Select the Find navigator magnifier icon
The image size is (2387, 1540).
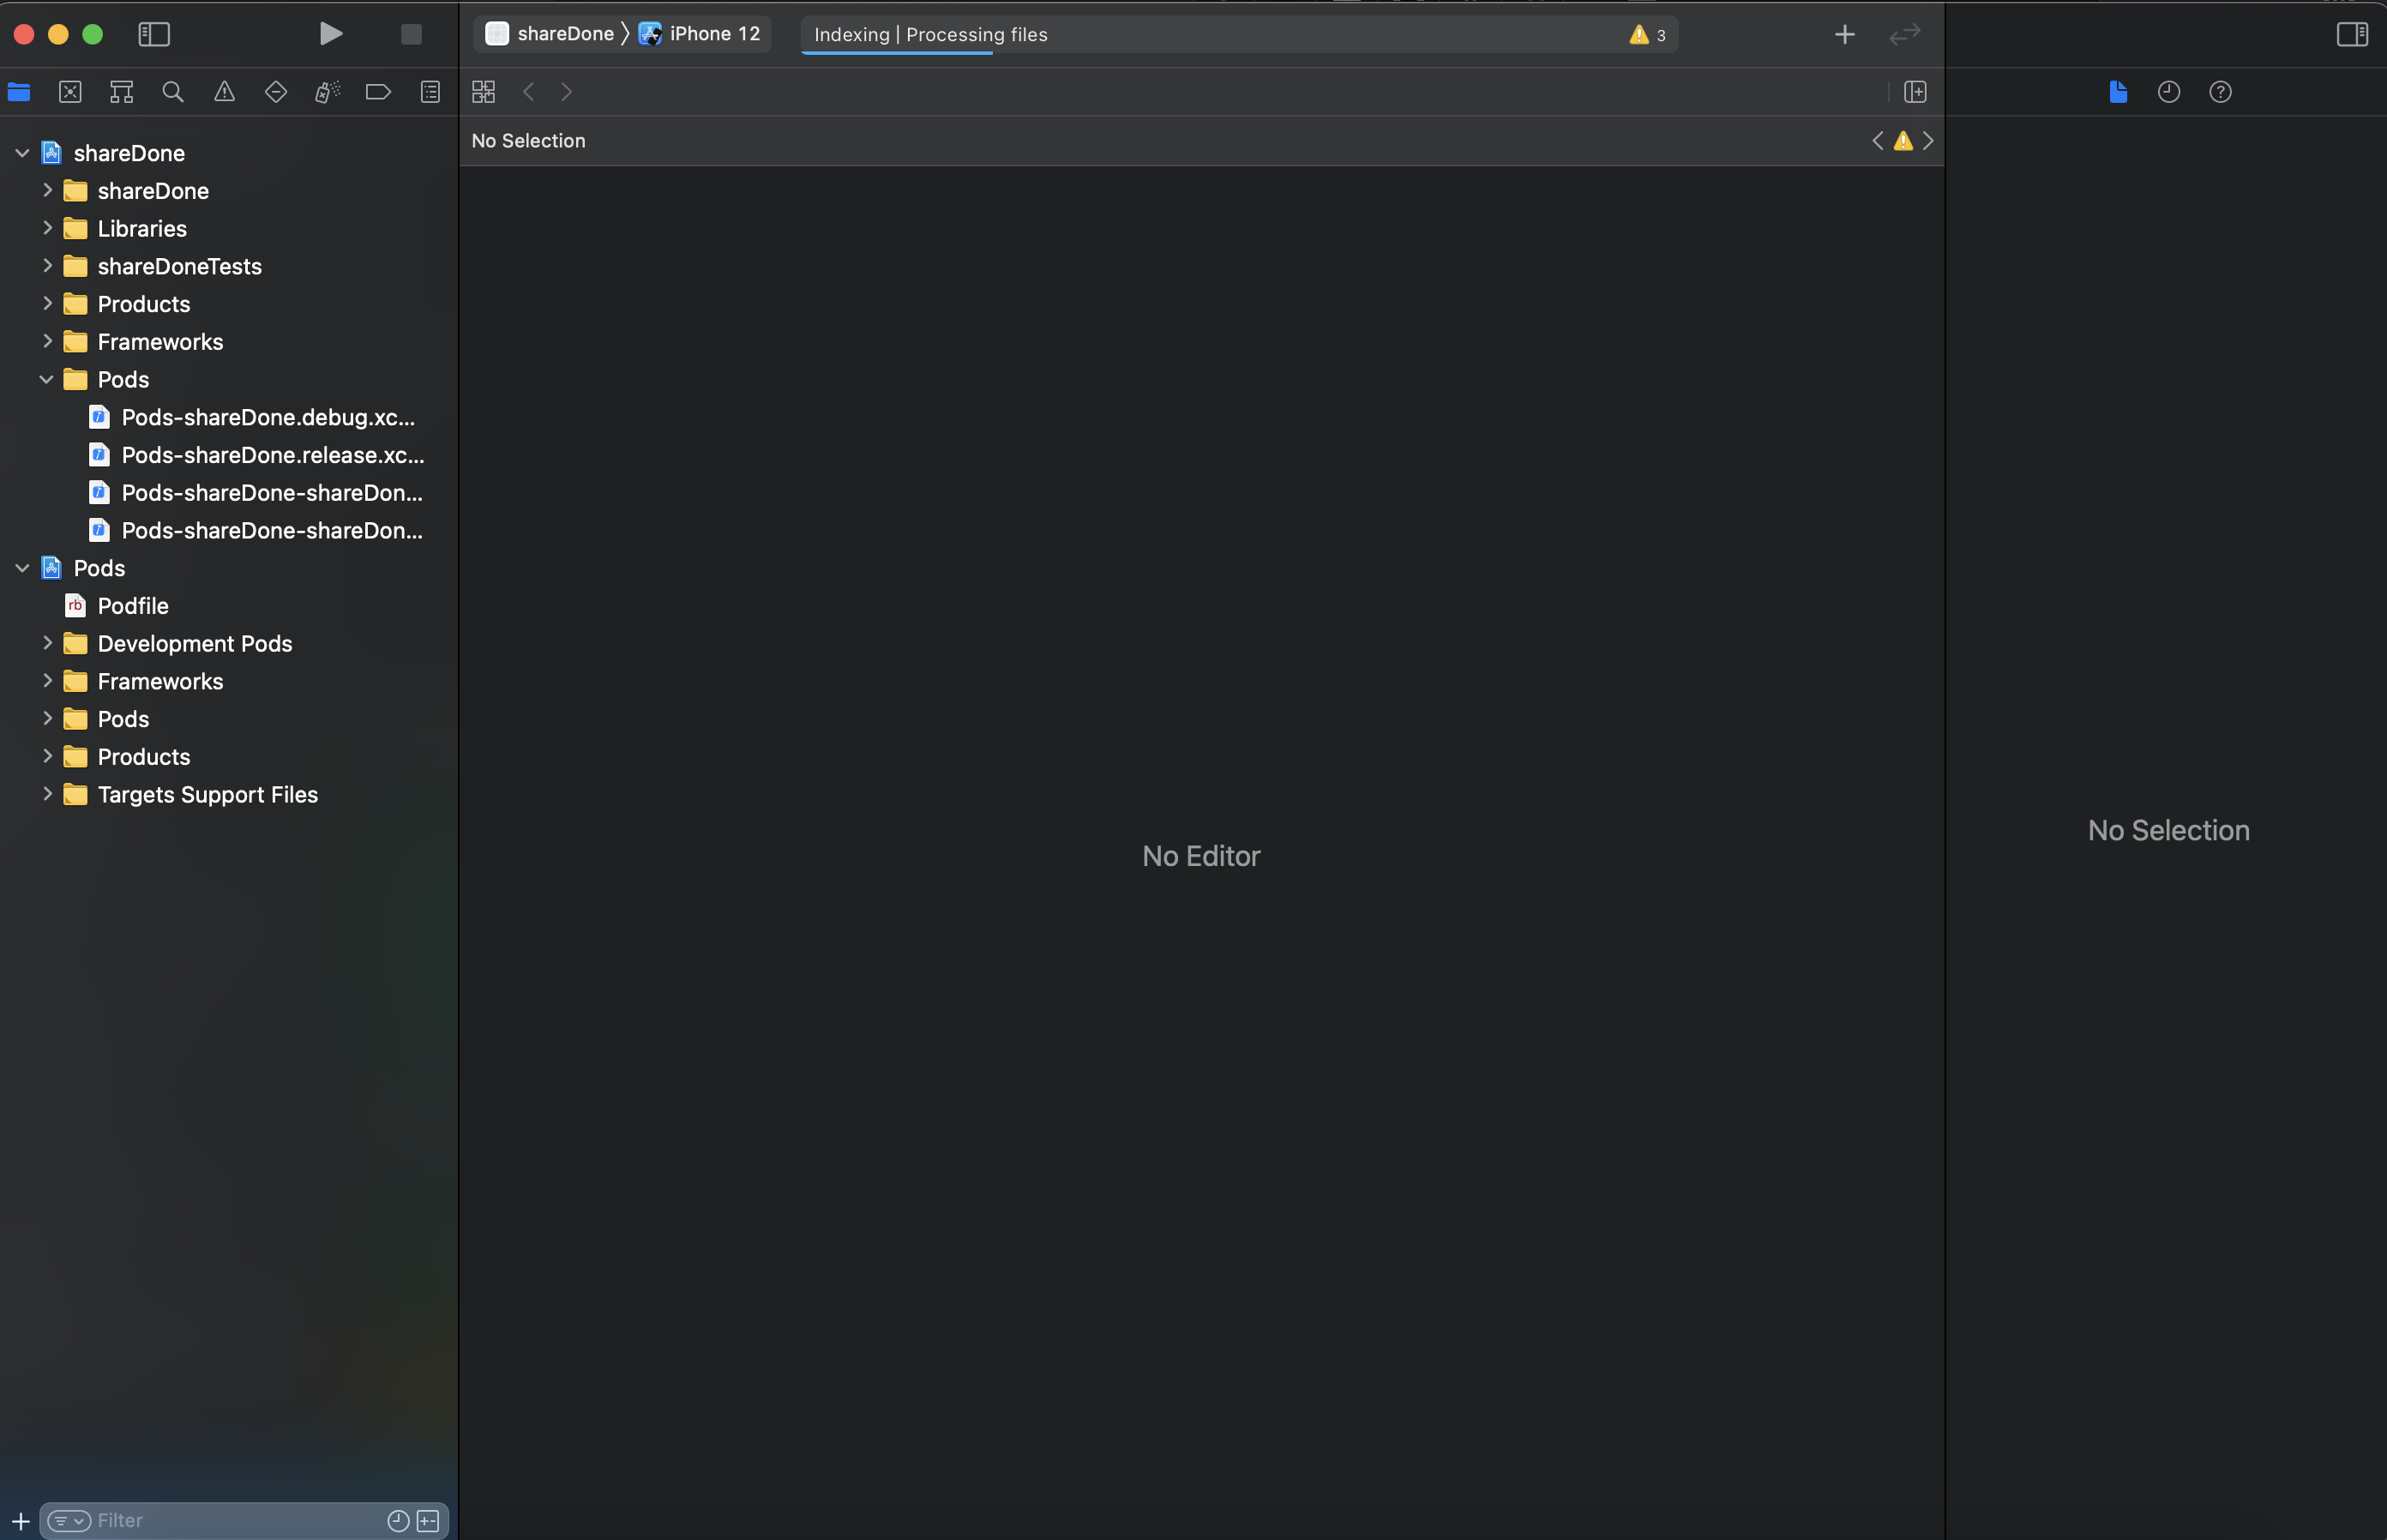point(173,92)
